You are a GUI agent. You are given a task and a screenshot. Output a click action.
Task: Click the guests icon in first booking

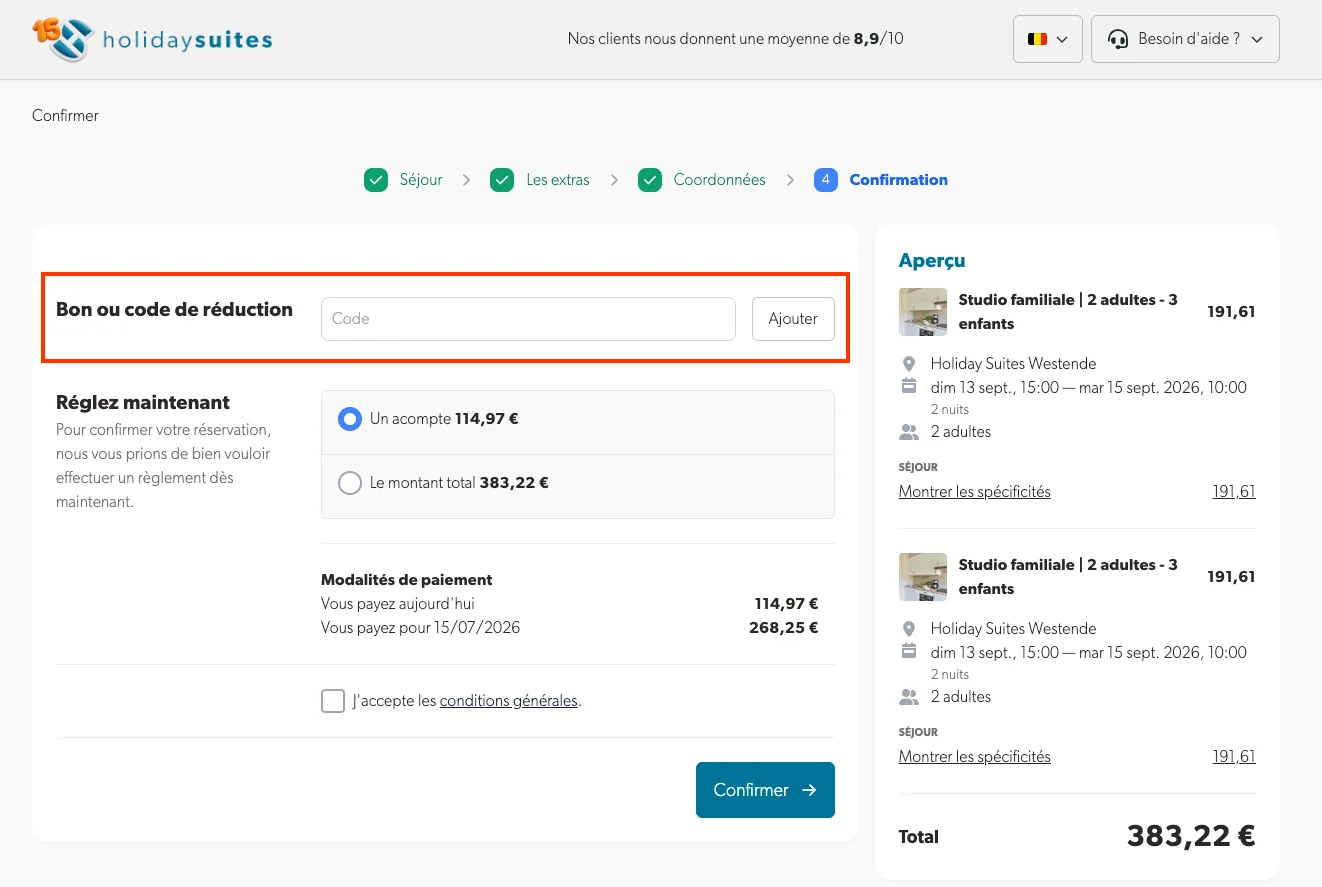click(909, 432)
